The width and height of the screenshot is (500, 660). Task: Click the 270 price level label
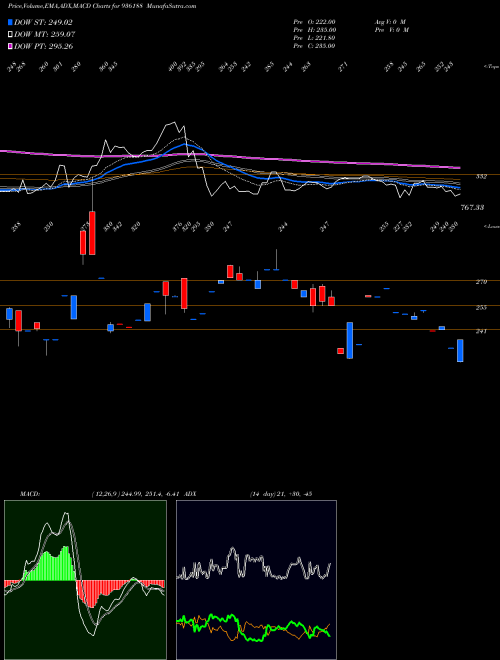pyautogui.click(x=481, y=282)
